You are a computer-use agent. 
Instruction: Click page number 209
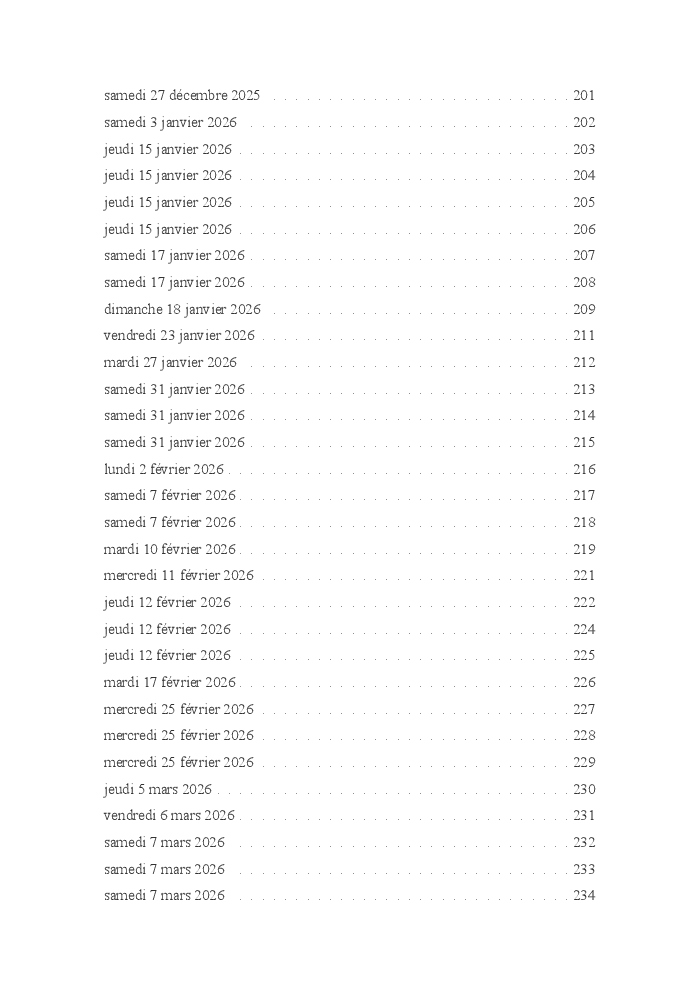point(584,309)
